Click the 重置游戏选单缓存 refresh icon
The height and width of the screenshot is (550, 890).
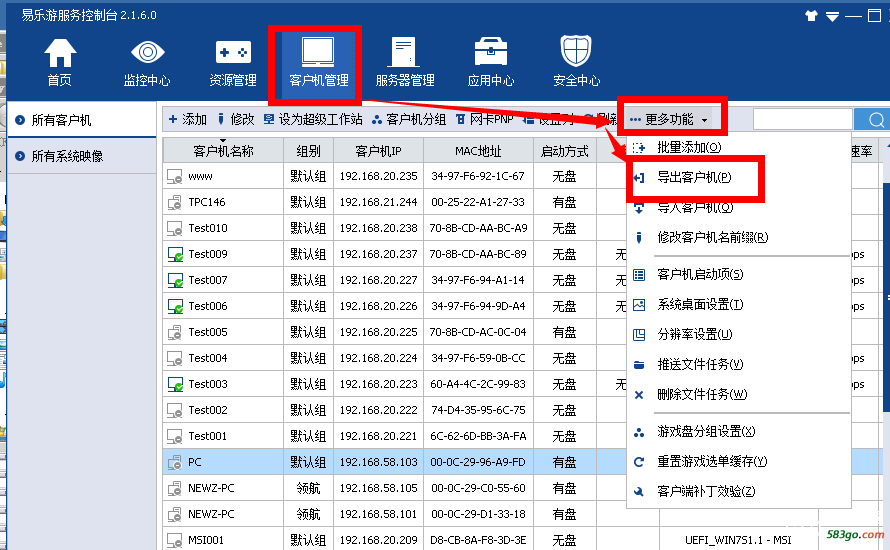pos(639,462)
